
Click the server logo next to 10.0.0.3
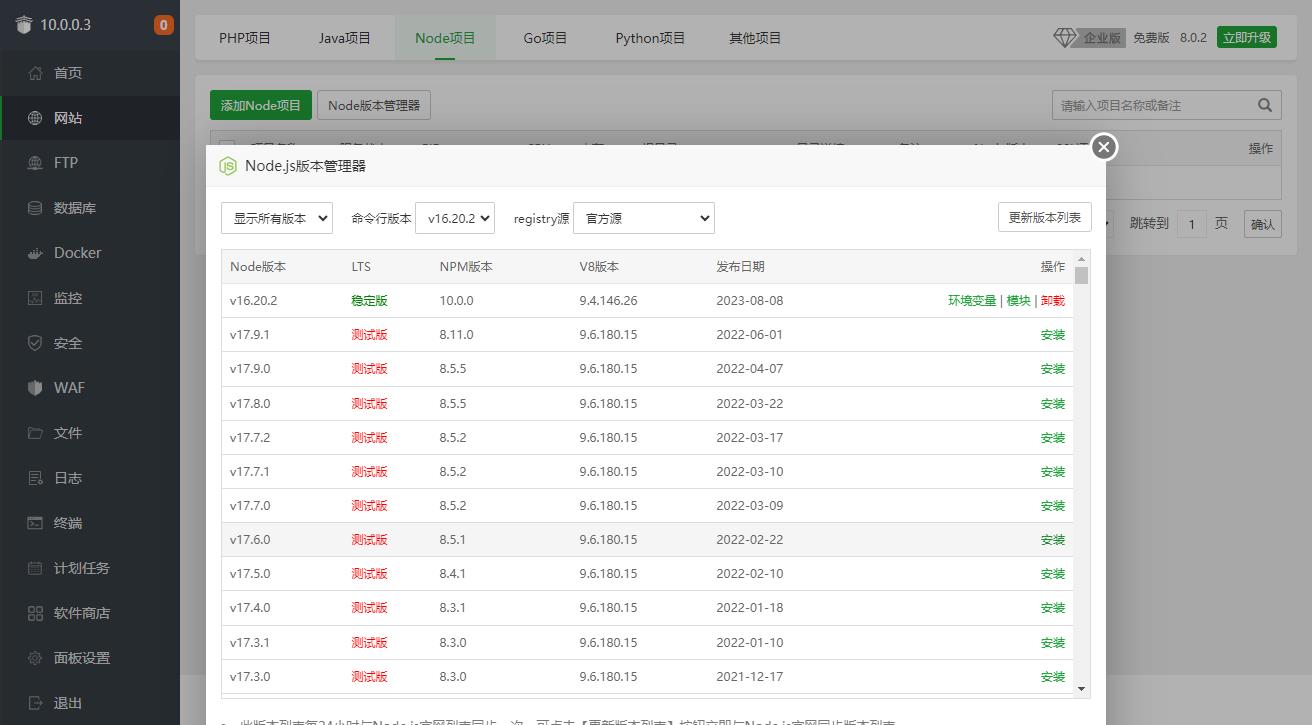pyautogui.click(x=24, y=25)
